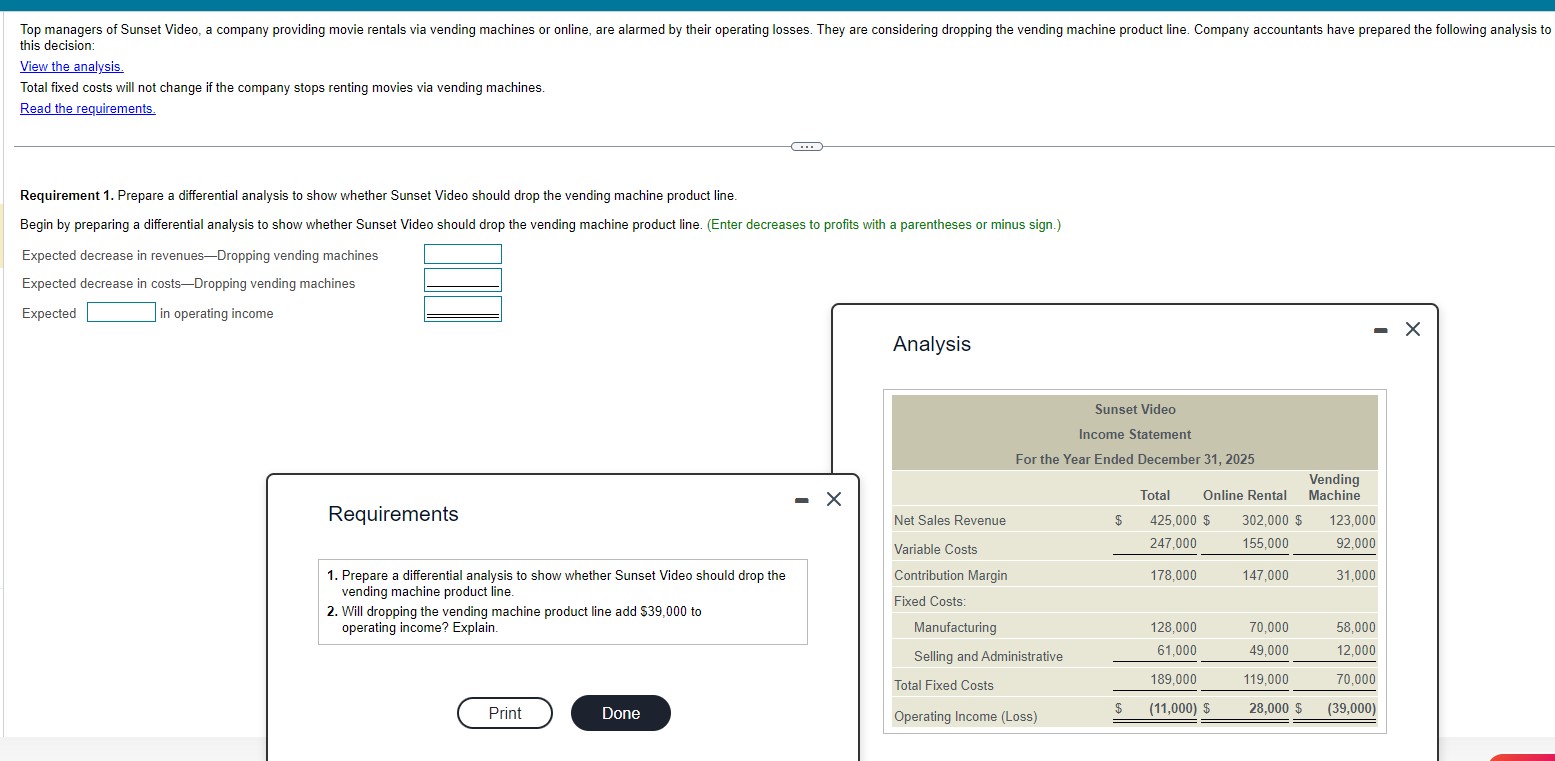The image size is (1555, 761).
Task: Open the "Read the requirements" link
Action: click(87, 108)
